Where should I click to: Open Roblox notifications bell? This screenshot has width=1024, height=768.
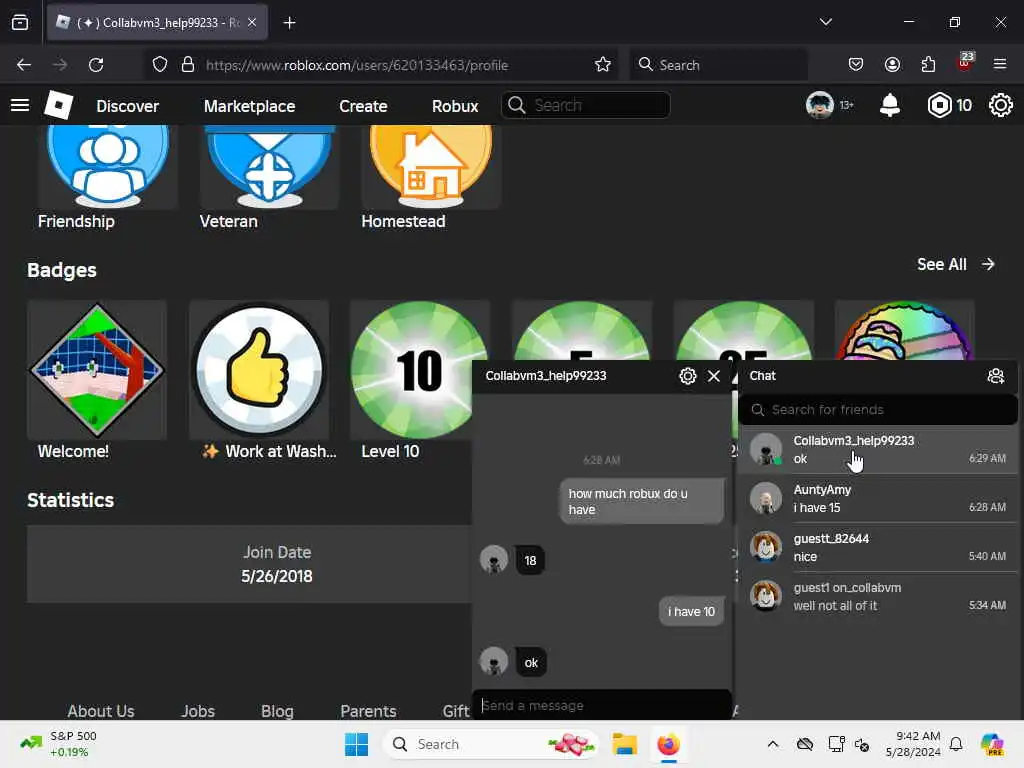(x=889, y=105)
